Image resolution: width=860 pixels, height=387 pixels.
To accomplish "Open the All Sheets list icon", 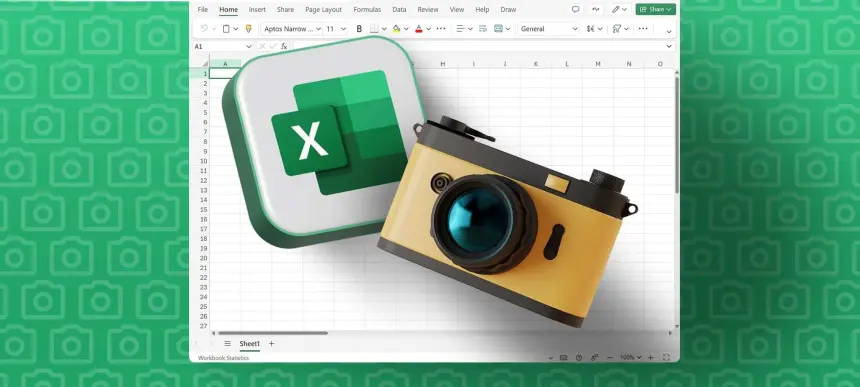I will coord(227,344).
